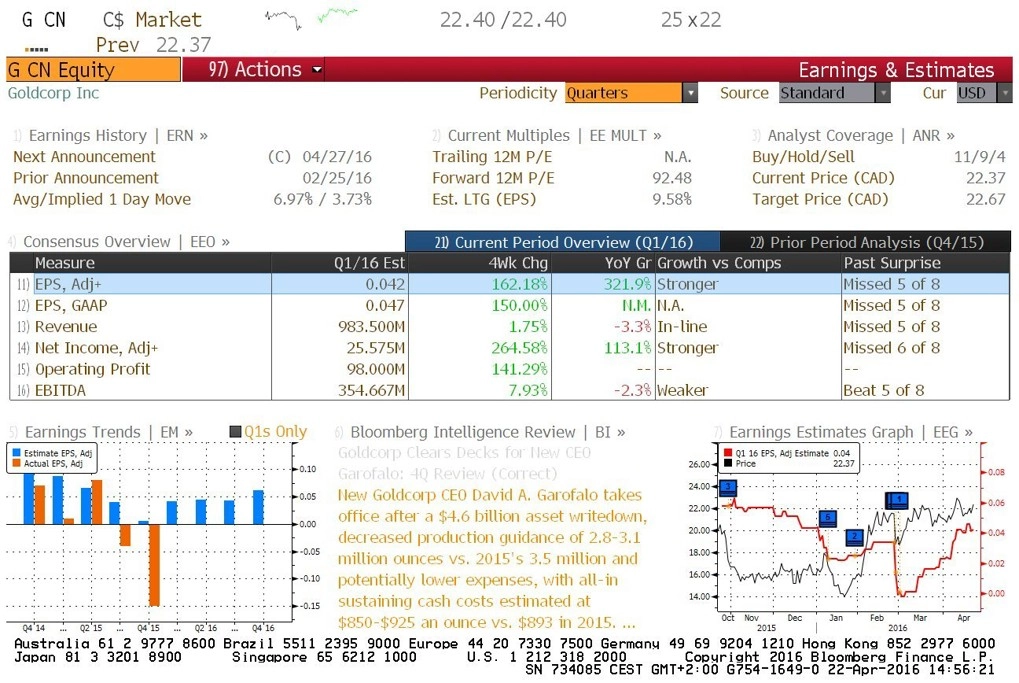Click marker 2 on estimates graph
1019x683 pixels.
point(854,536)
